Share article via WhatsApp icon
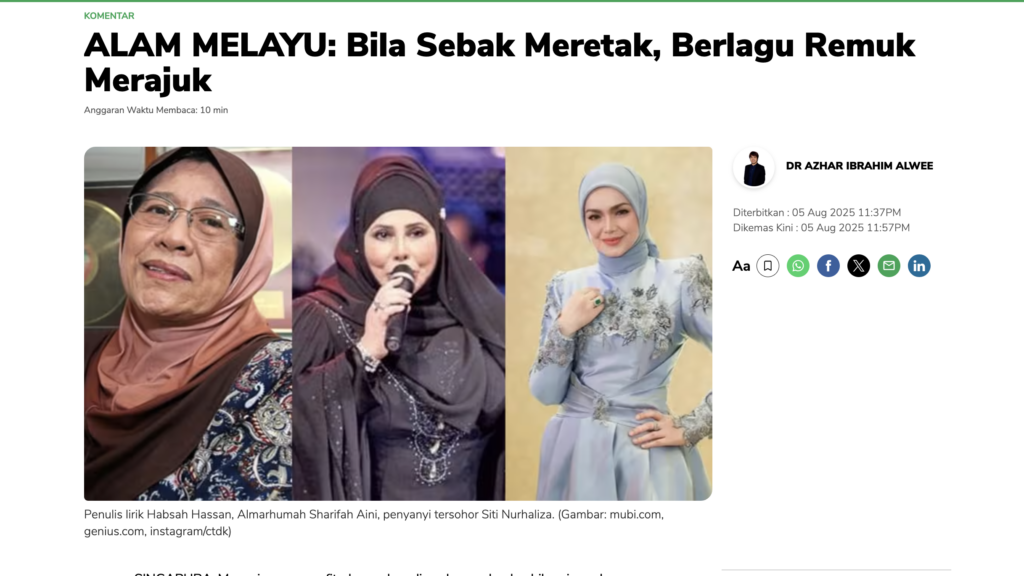The width and height of the screenshot is (1024, 576). click(797, 266)
